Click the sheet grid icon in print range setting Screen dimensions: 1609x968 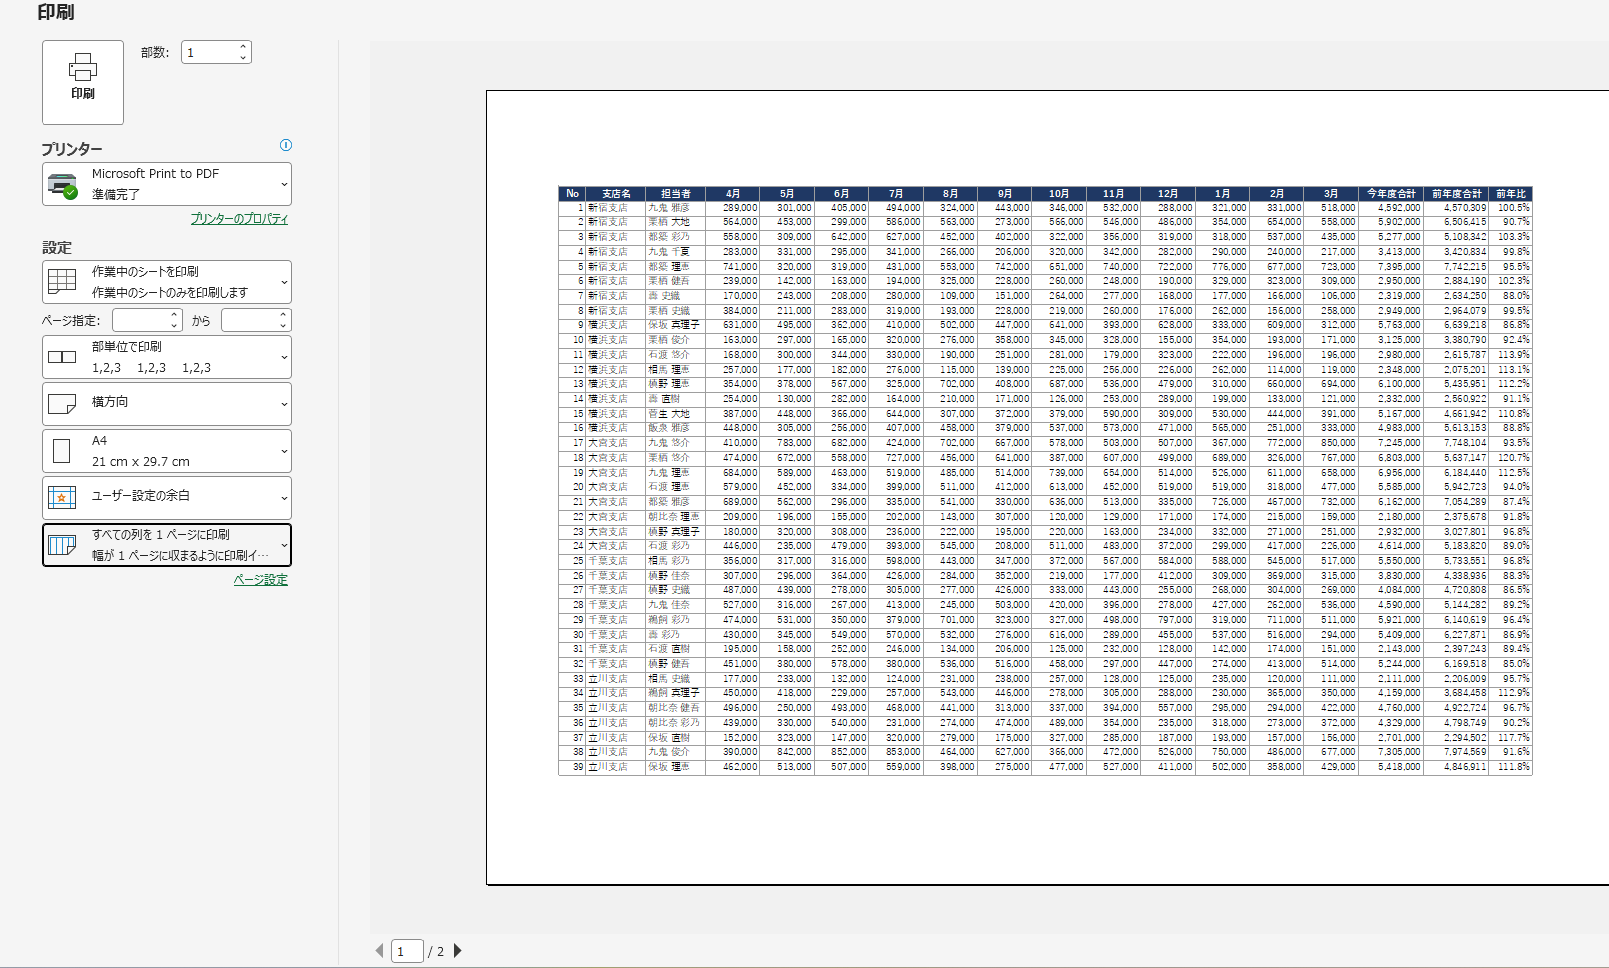(x=62, y=282)
